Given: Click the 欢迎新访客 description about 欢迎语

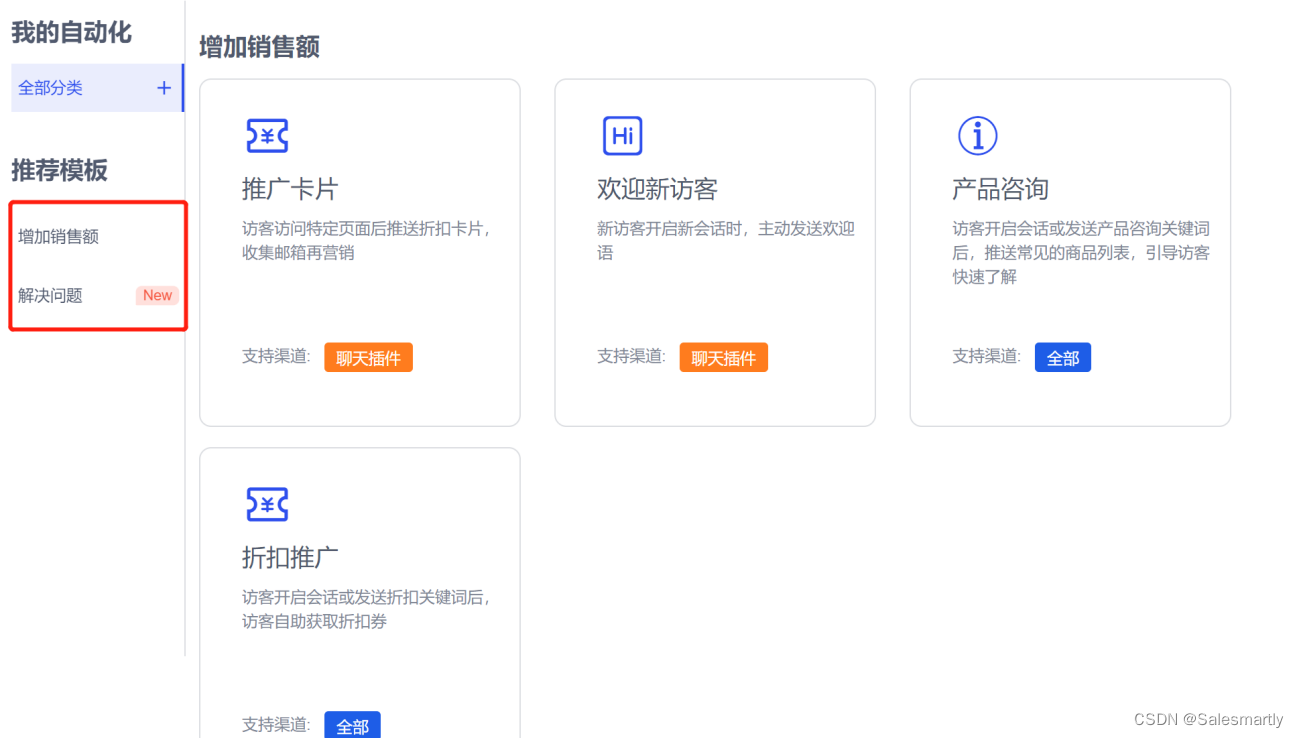Looking at the screenshot, I should tap(726, 241).
